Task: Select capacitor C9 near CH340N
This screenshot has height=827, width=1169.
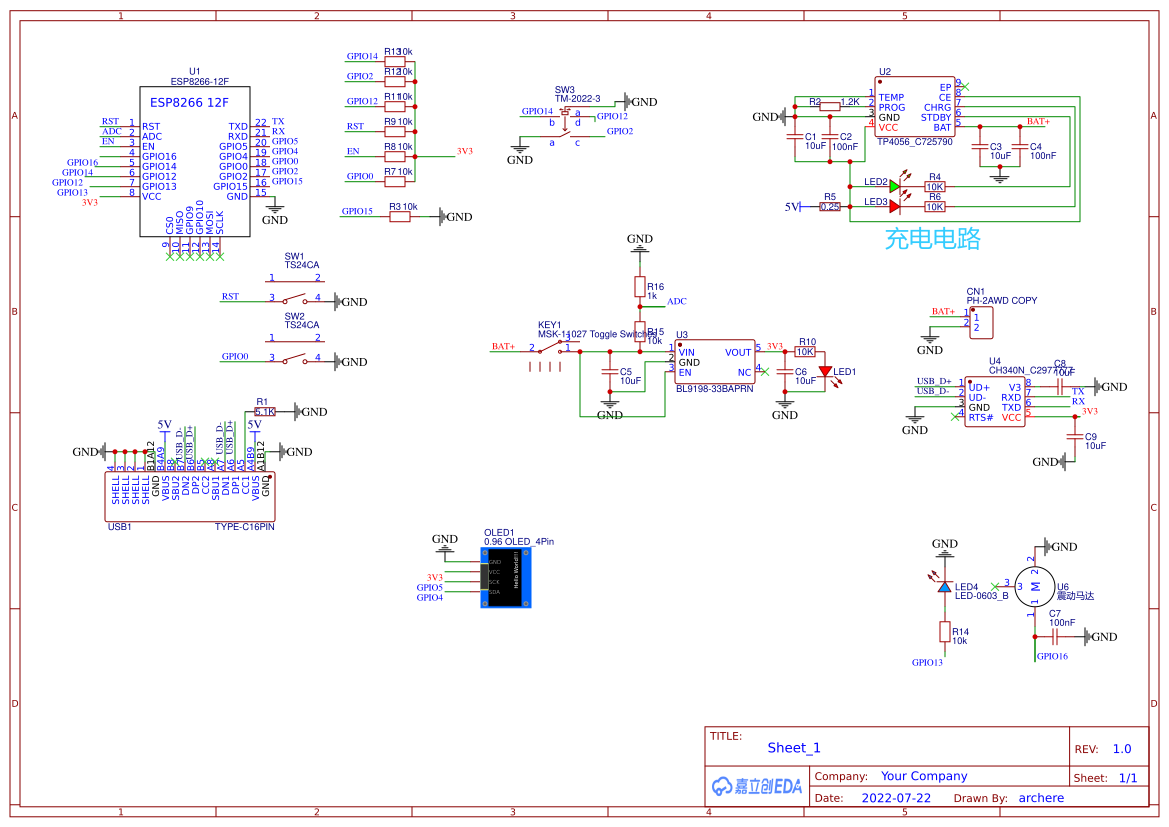Action: pyautogui.click(x=1074, y=437)
